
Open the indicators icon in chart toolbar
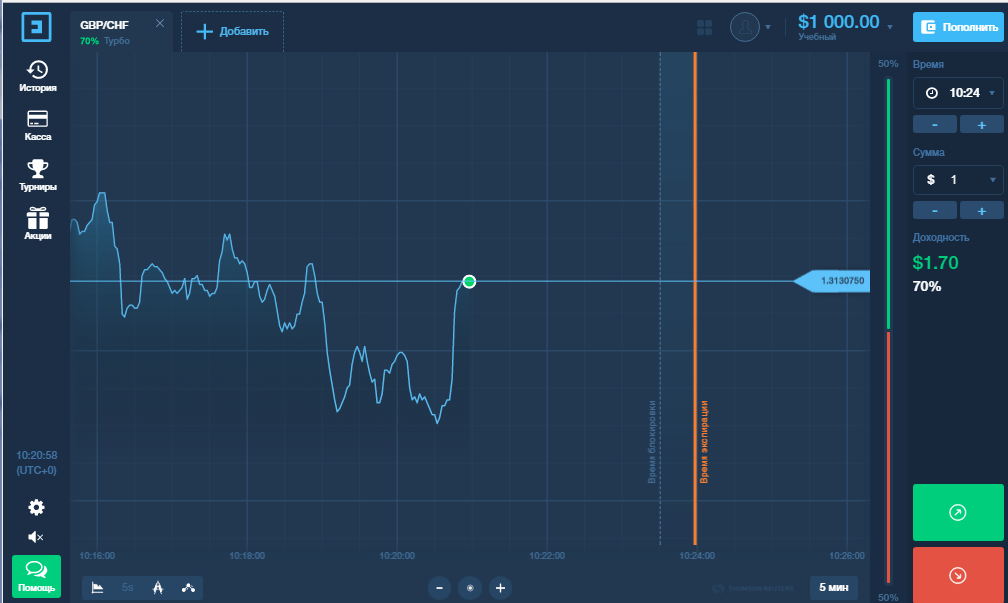point(188,588)
